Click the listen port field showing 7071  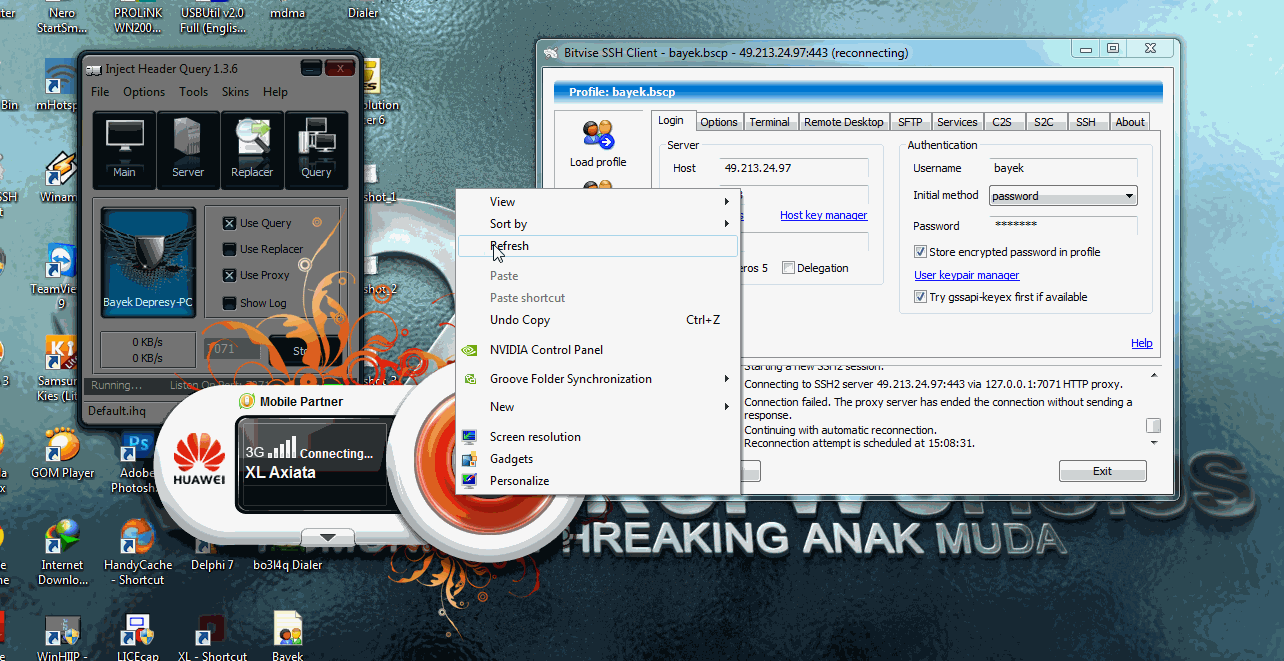click(231, 350)
